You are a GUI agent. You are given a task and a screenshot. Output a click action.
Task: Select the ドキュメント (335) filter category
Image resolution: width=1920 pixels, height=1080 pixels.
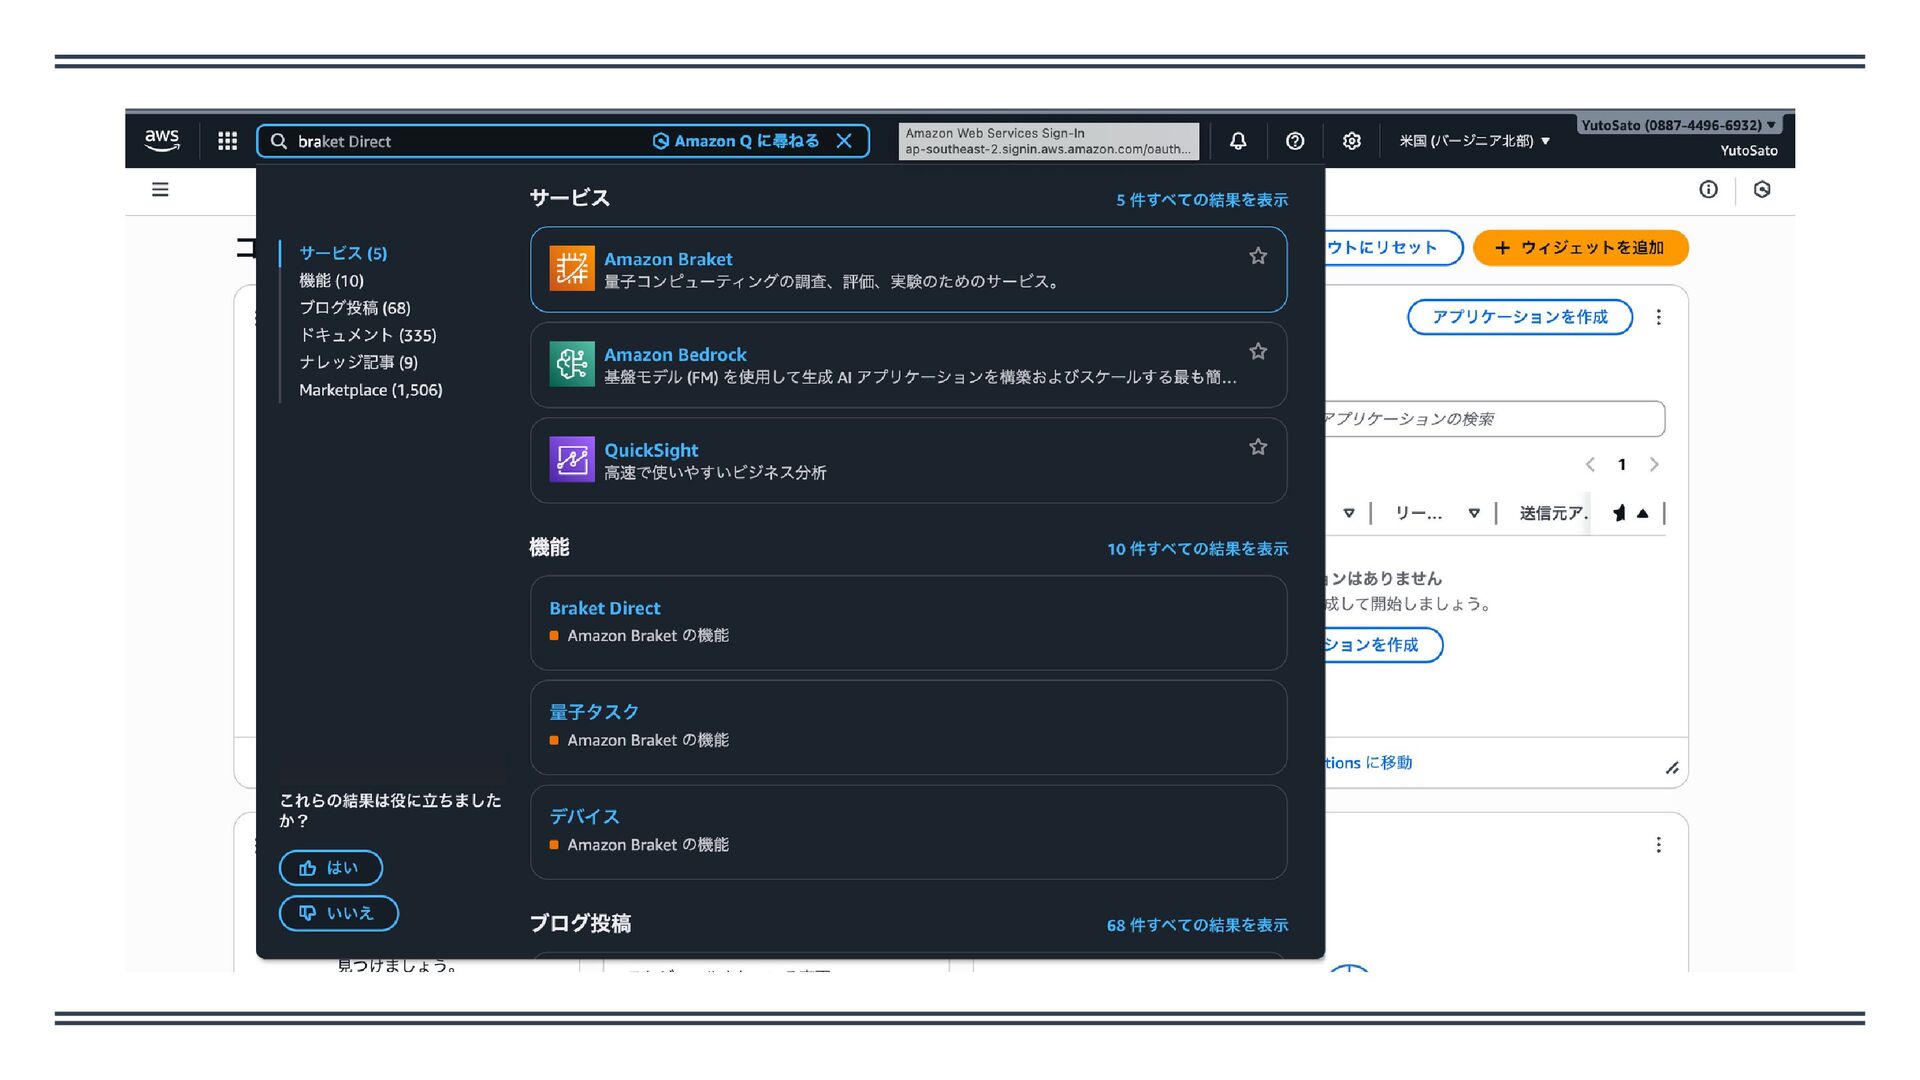tap(367, 335)
